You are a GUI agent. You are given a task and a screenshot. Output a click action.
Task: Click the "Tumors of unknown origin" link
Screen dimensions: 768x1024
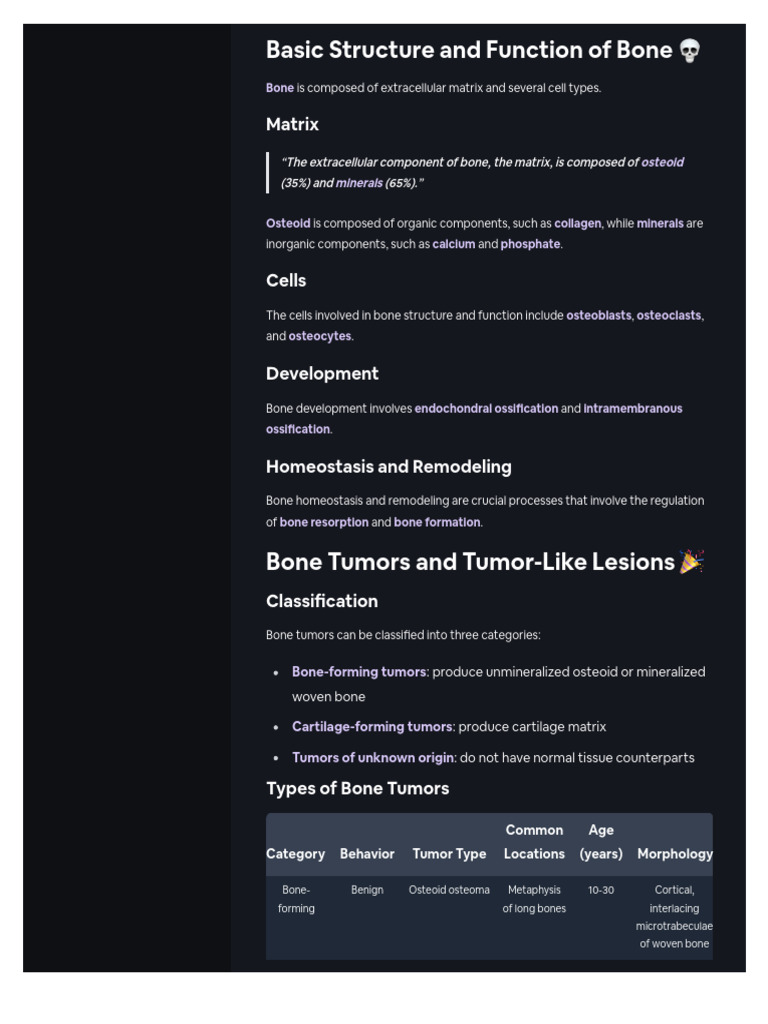[x=373, y=758]
